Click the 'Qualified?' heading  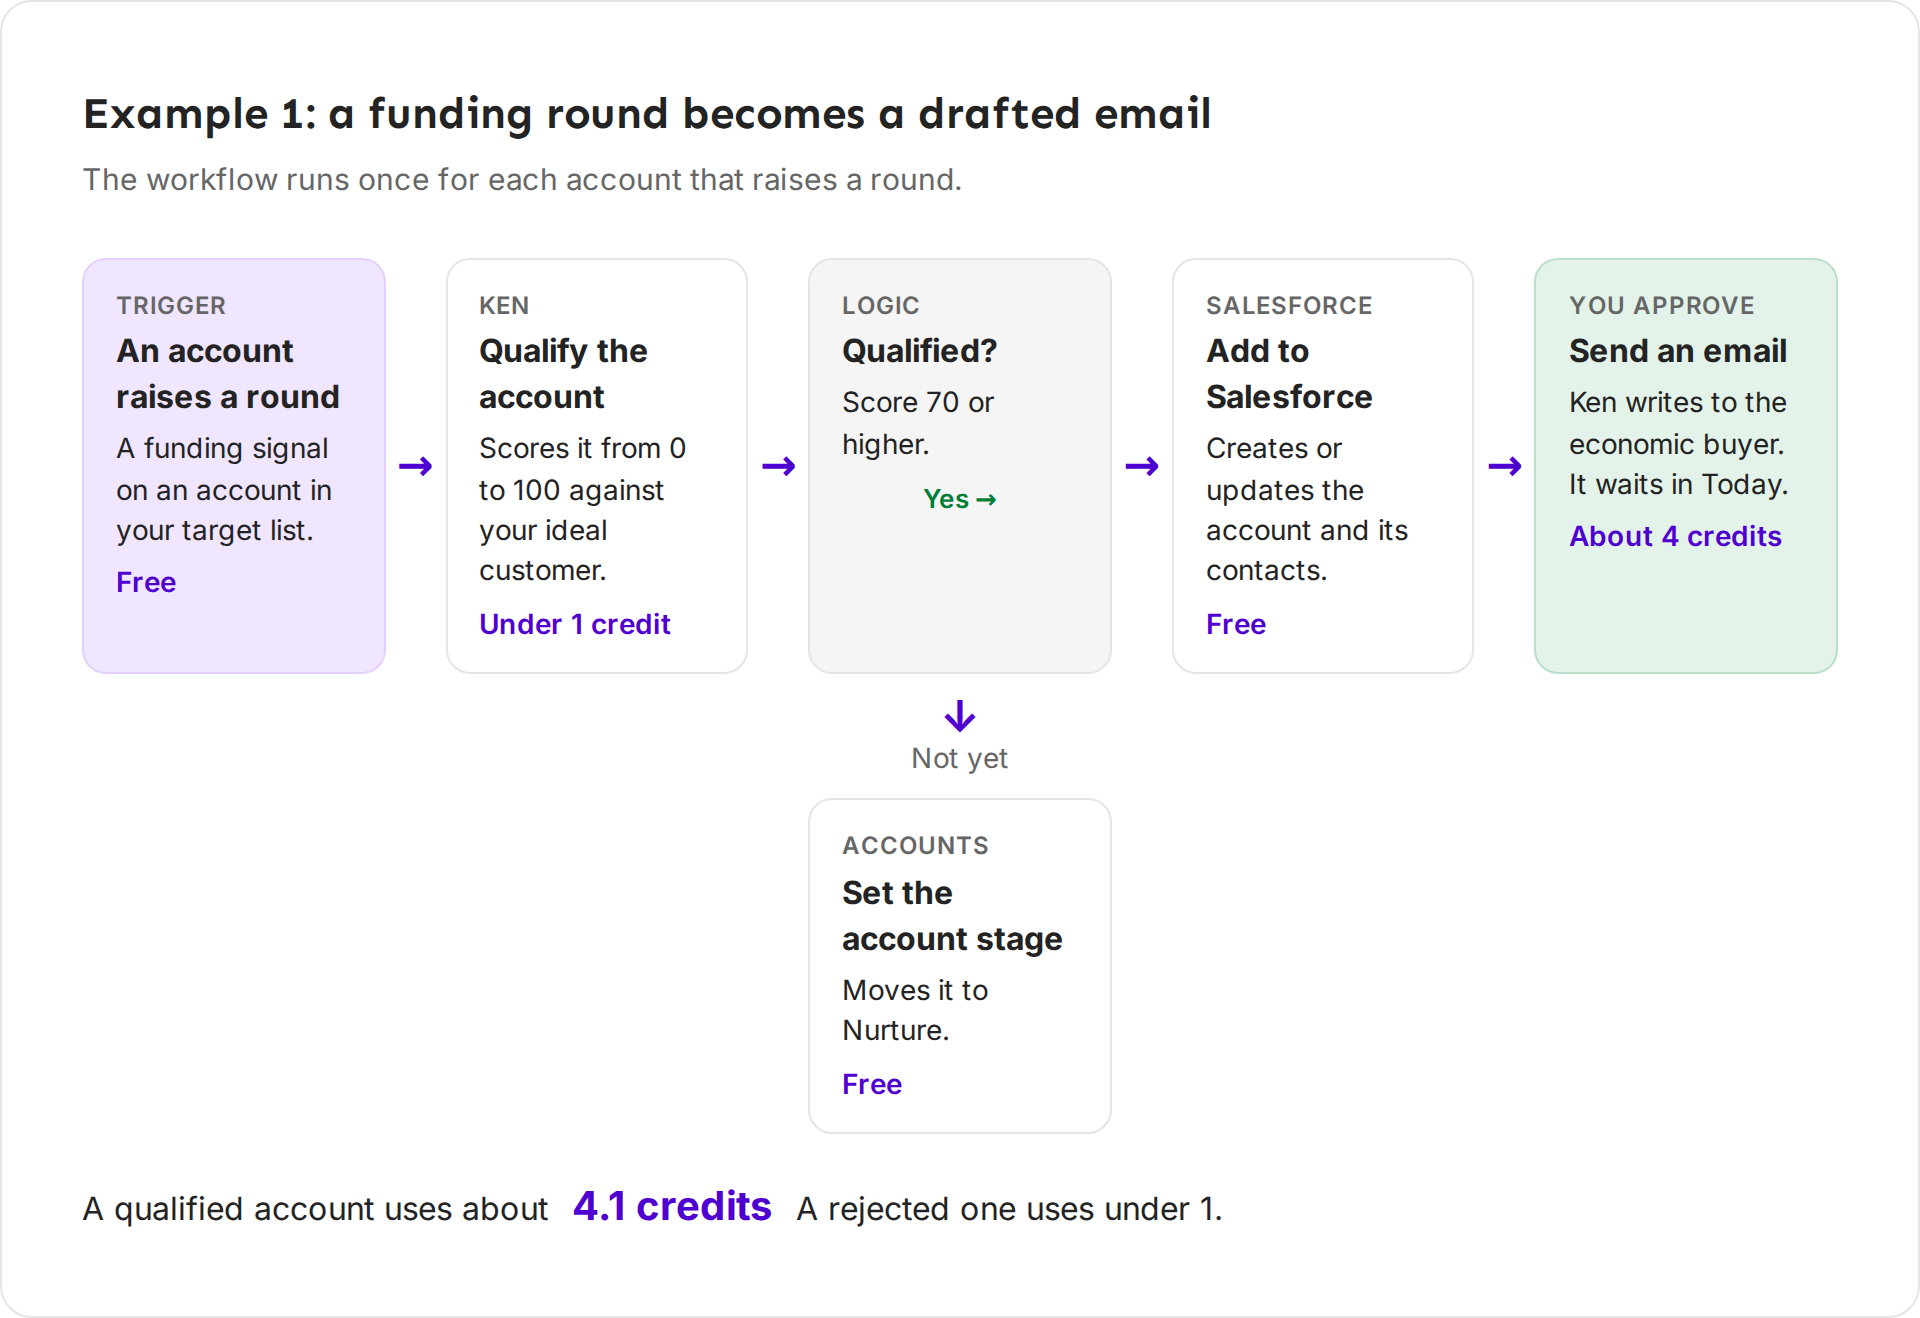pyautogui.click(x=919, y=351)
